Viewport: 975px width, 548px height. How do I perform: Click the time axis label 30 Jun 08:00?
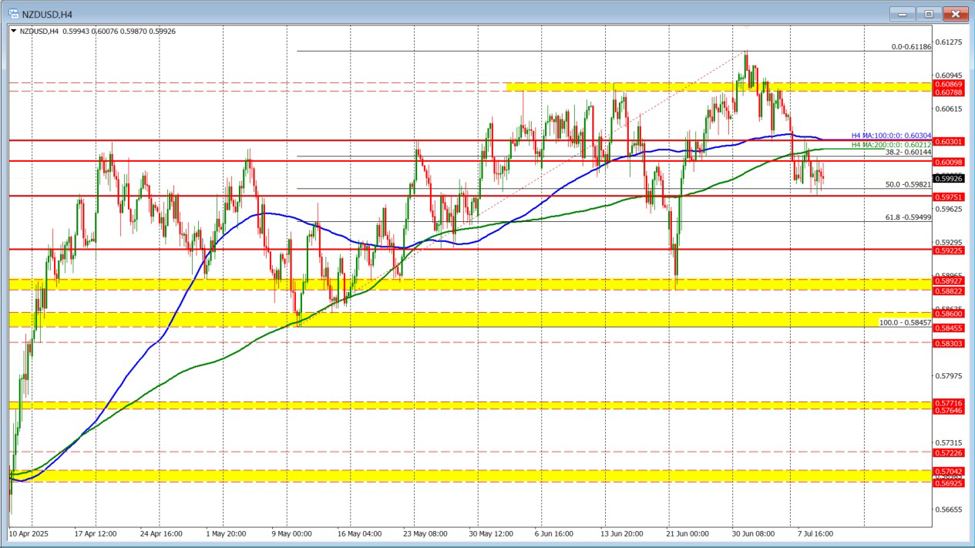tap(753, 534)
